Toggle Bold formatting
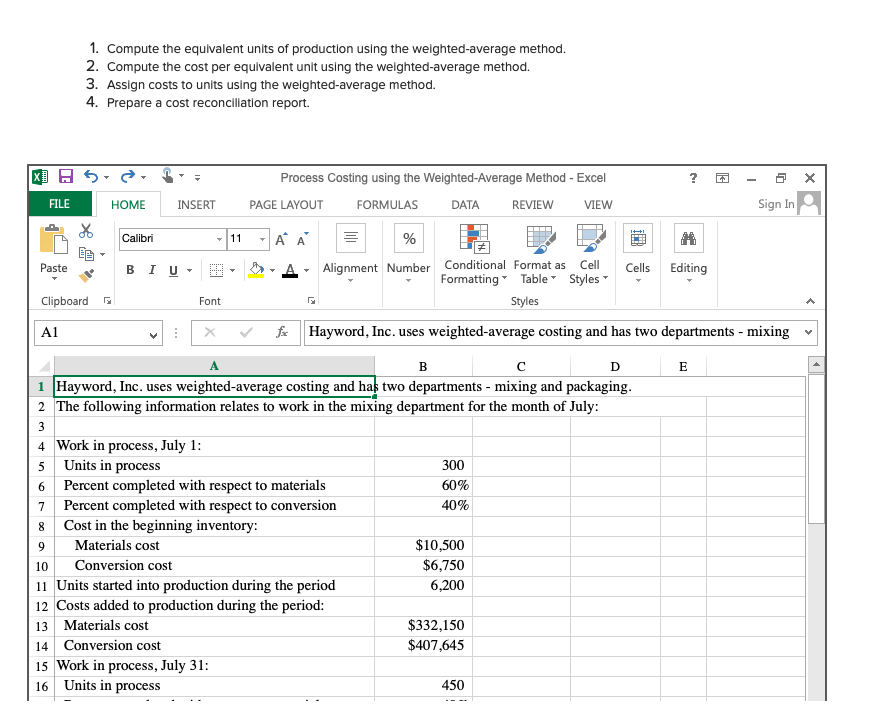Viewport: 875px width, 718px height. click(x=130, y=270)
